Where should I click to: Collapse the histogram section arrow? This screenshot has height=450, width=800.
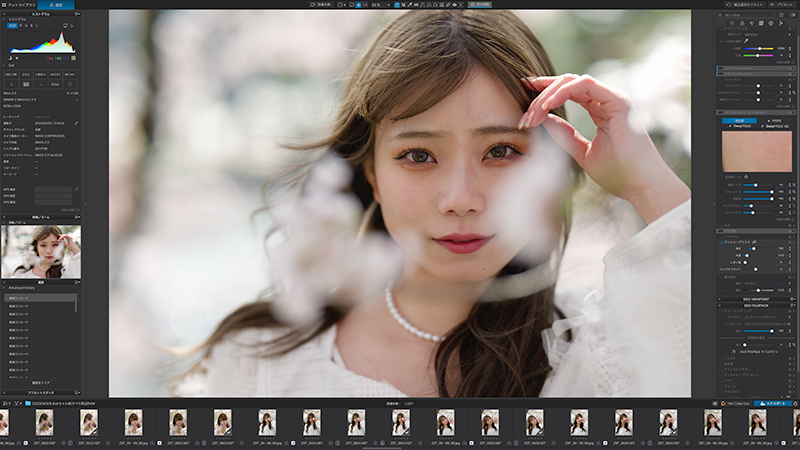[4, 19]
